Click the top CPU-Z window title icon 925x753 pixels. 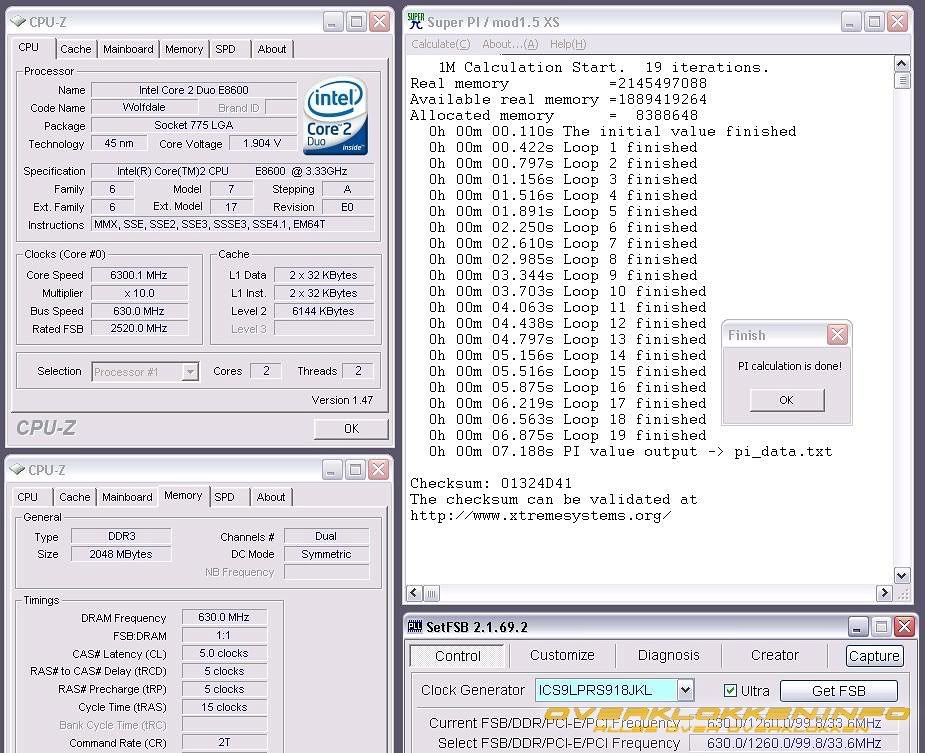[18, 22]
